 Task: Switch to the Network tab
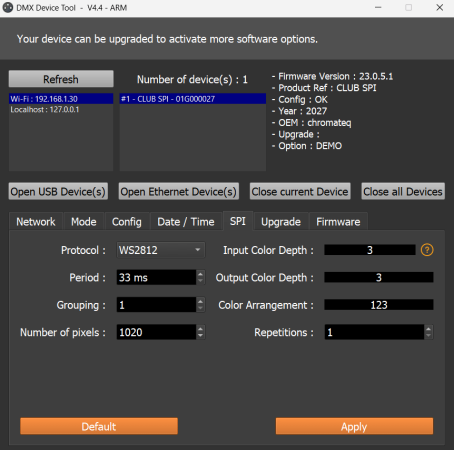(36, 222)
